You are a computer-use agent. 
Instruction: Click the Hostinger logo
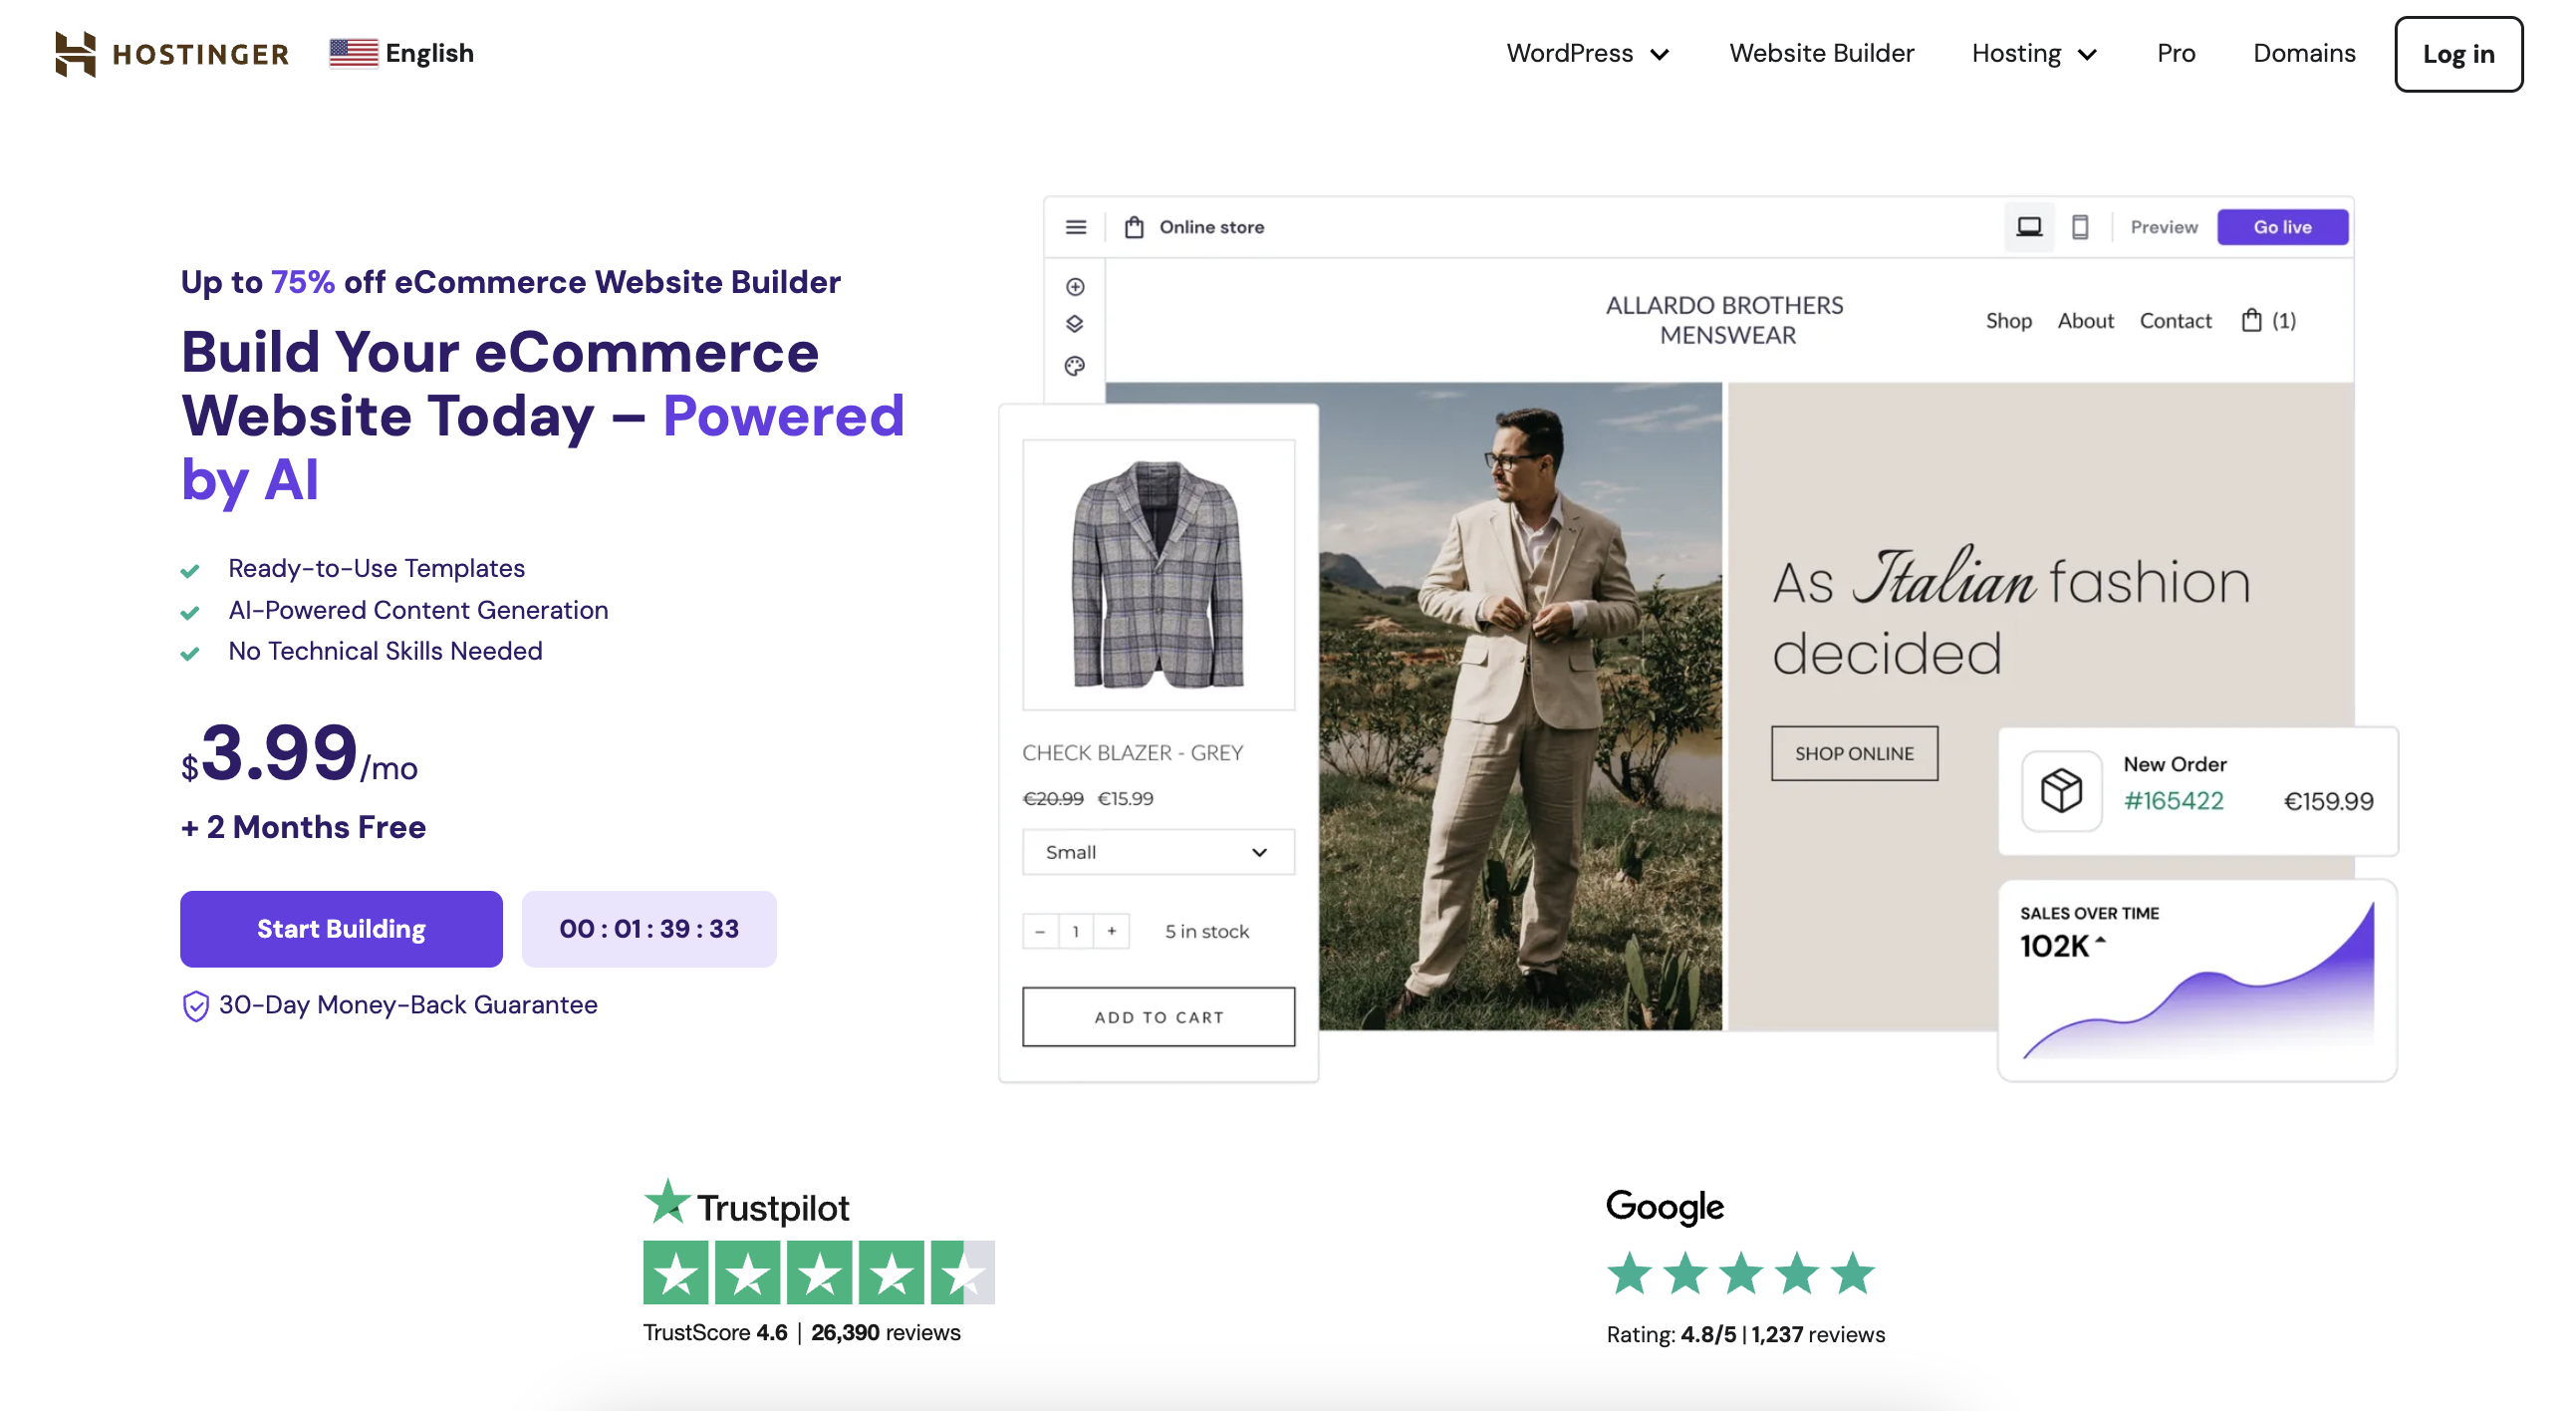[172, 53]
